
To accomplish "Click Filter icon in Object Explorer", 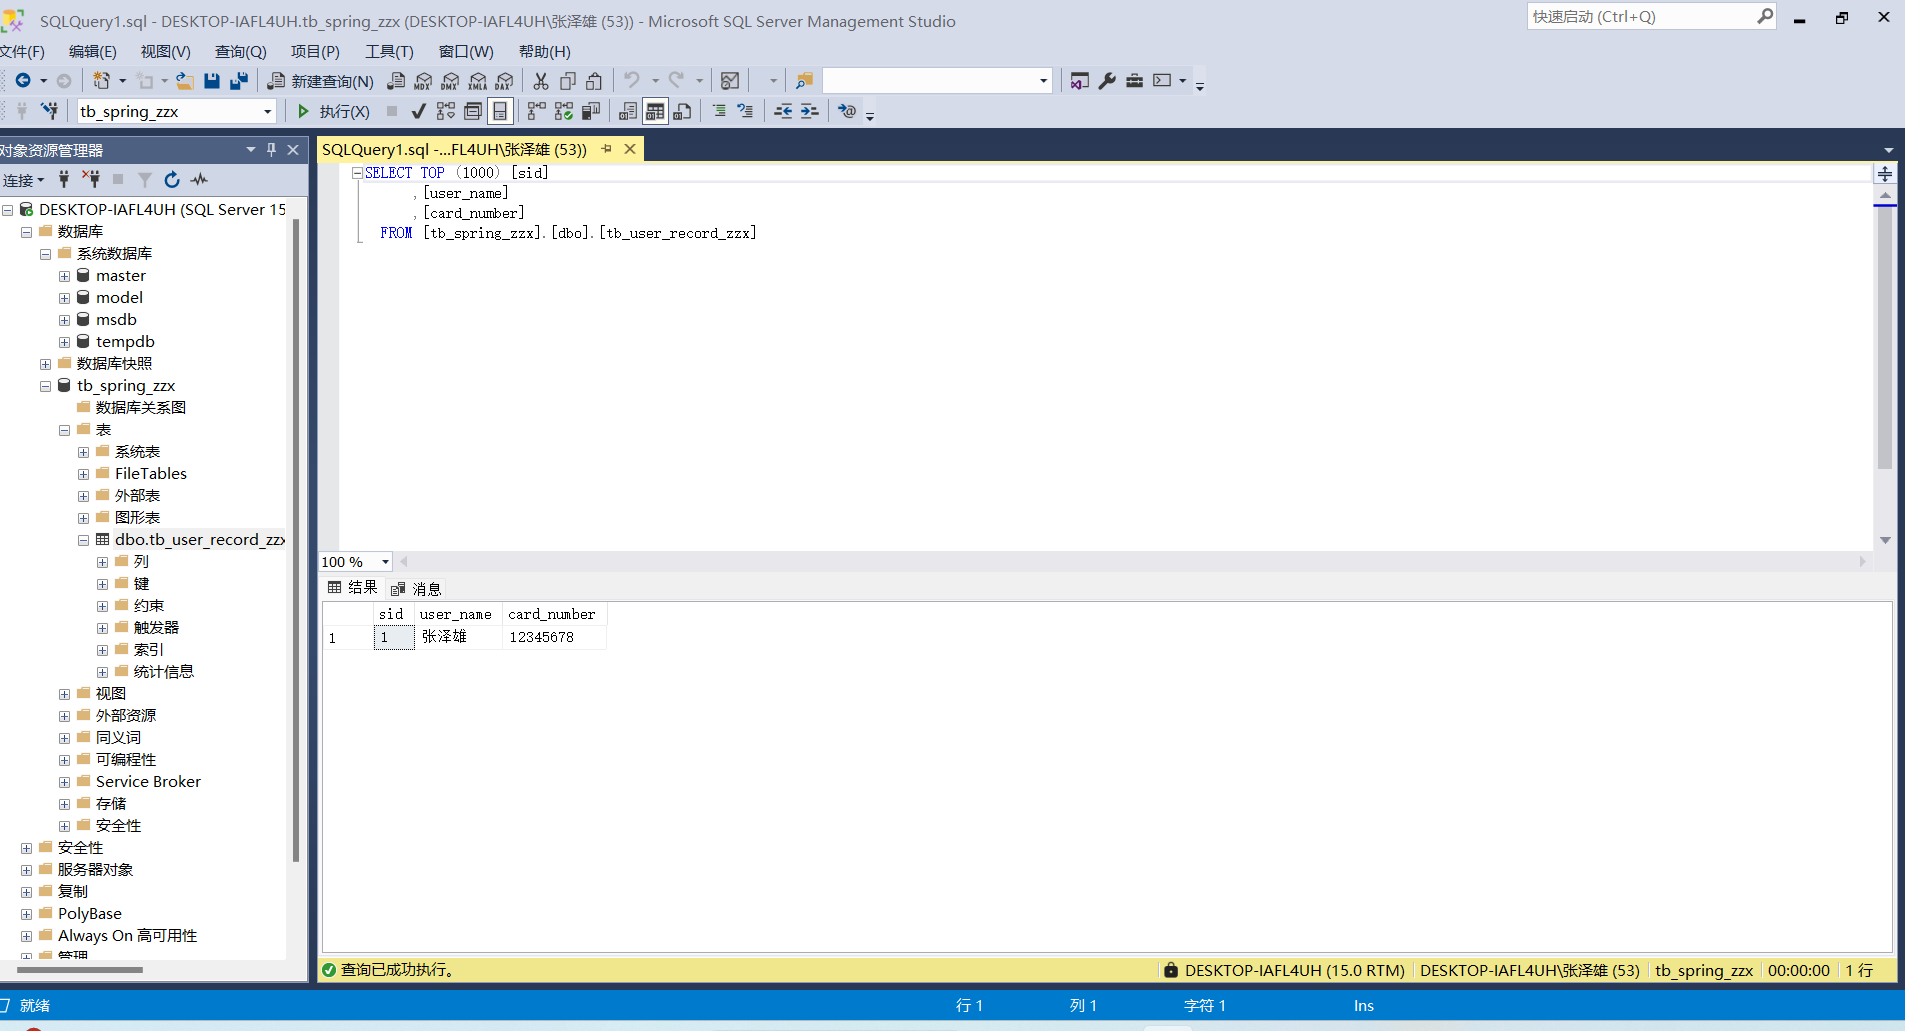I will click(145, 180).
